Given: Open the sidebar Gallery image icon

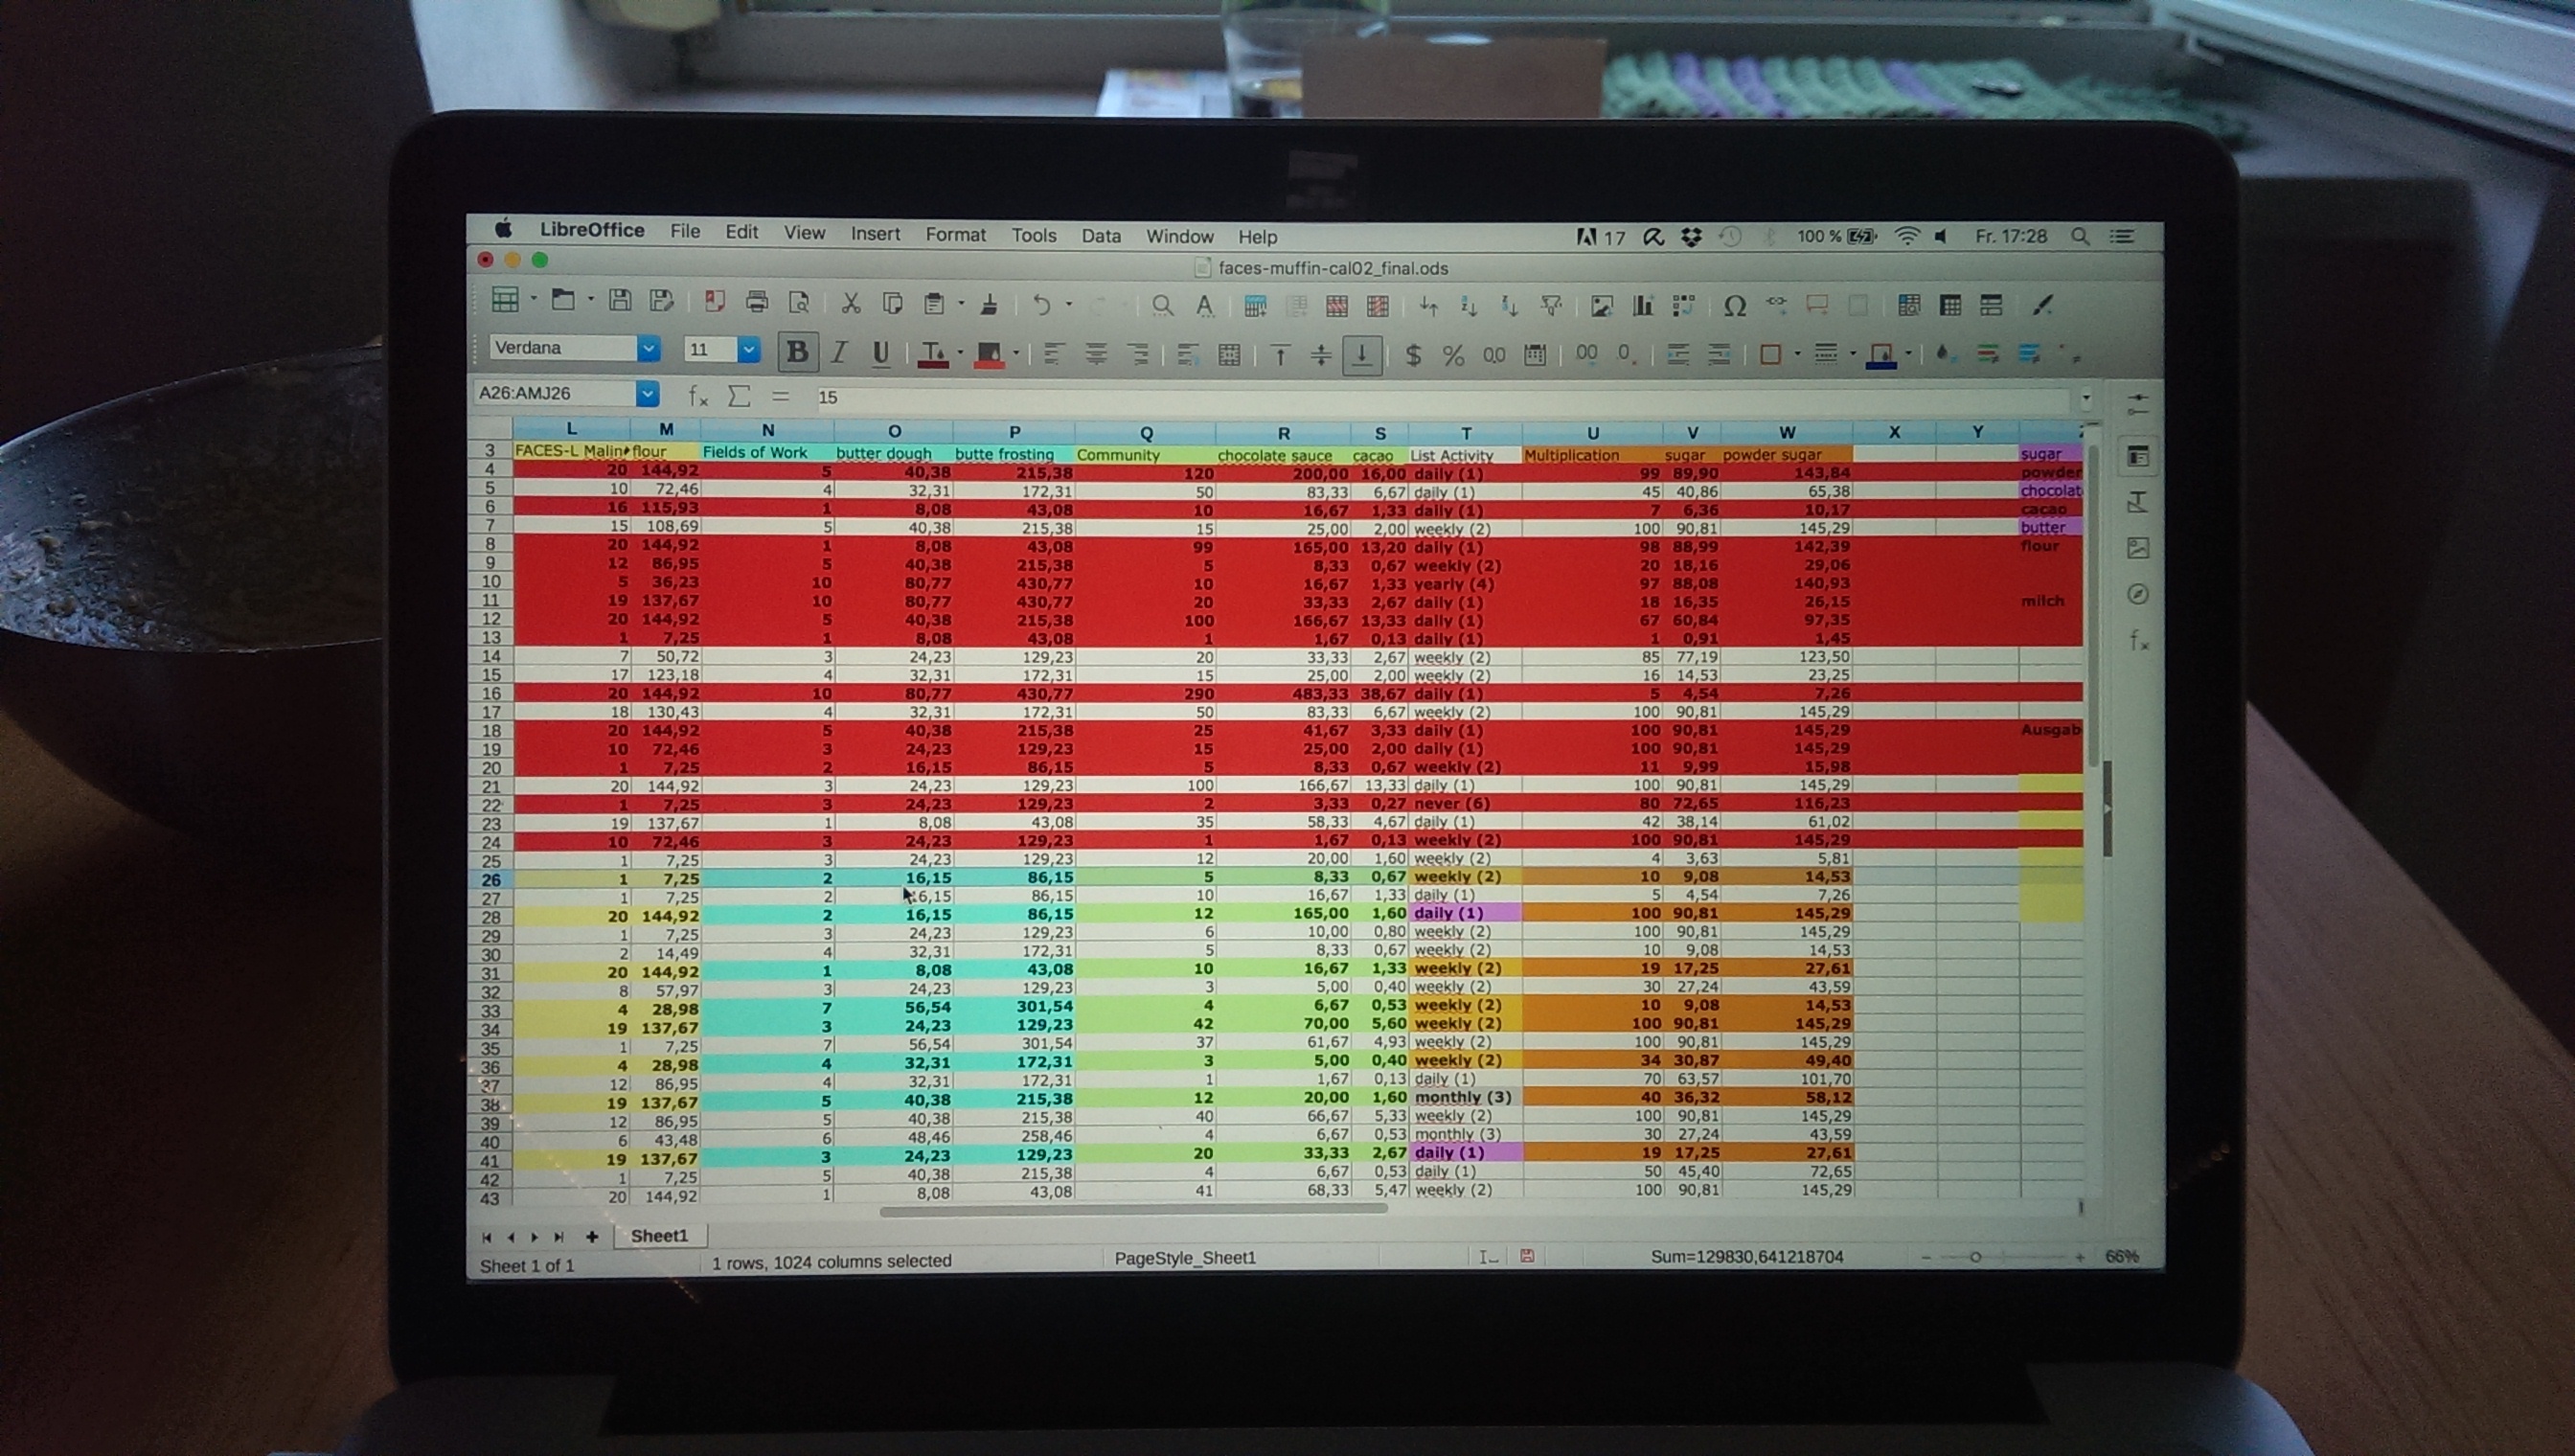Looking at the screenshot, I should coord(2138,548).
